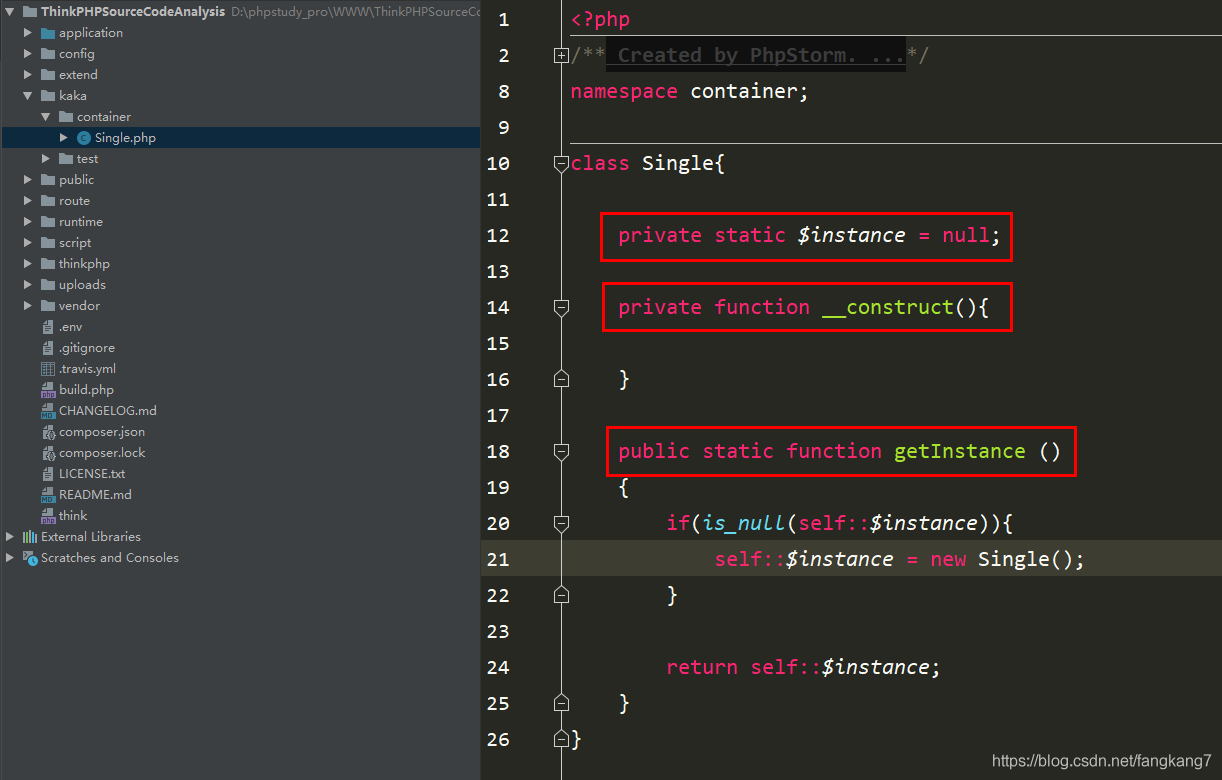This screenshot has width=1222, height=780.
Task: Click the route folder icon
Action: coord(48,201)
